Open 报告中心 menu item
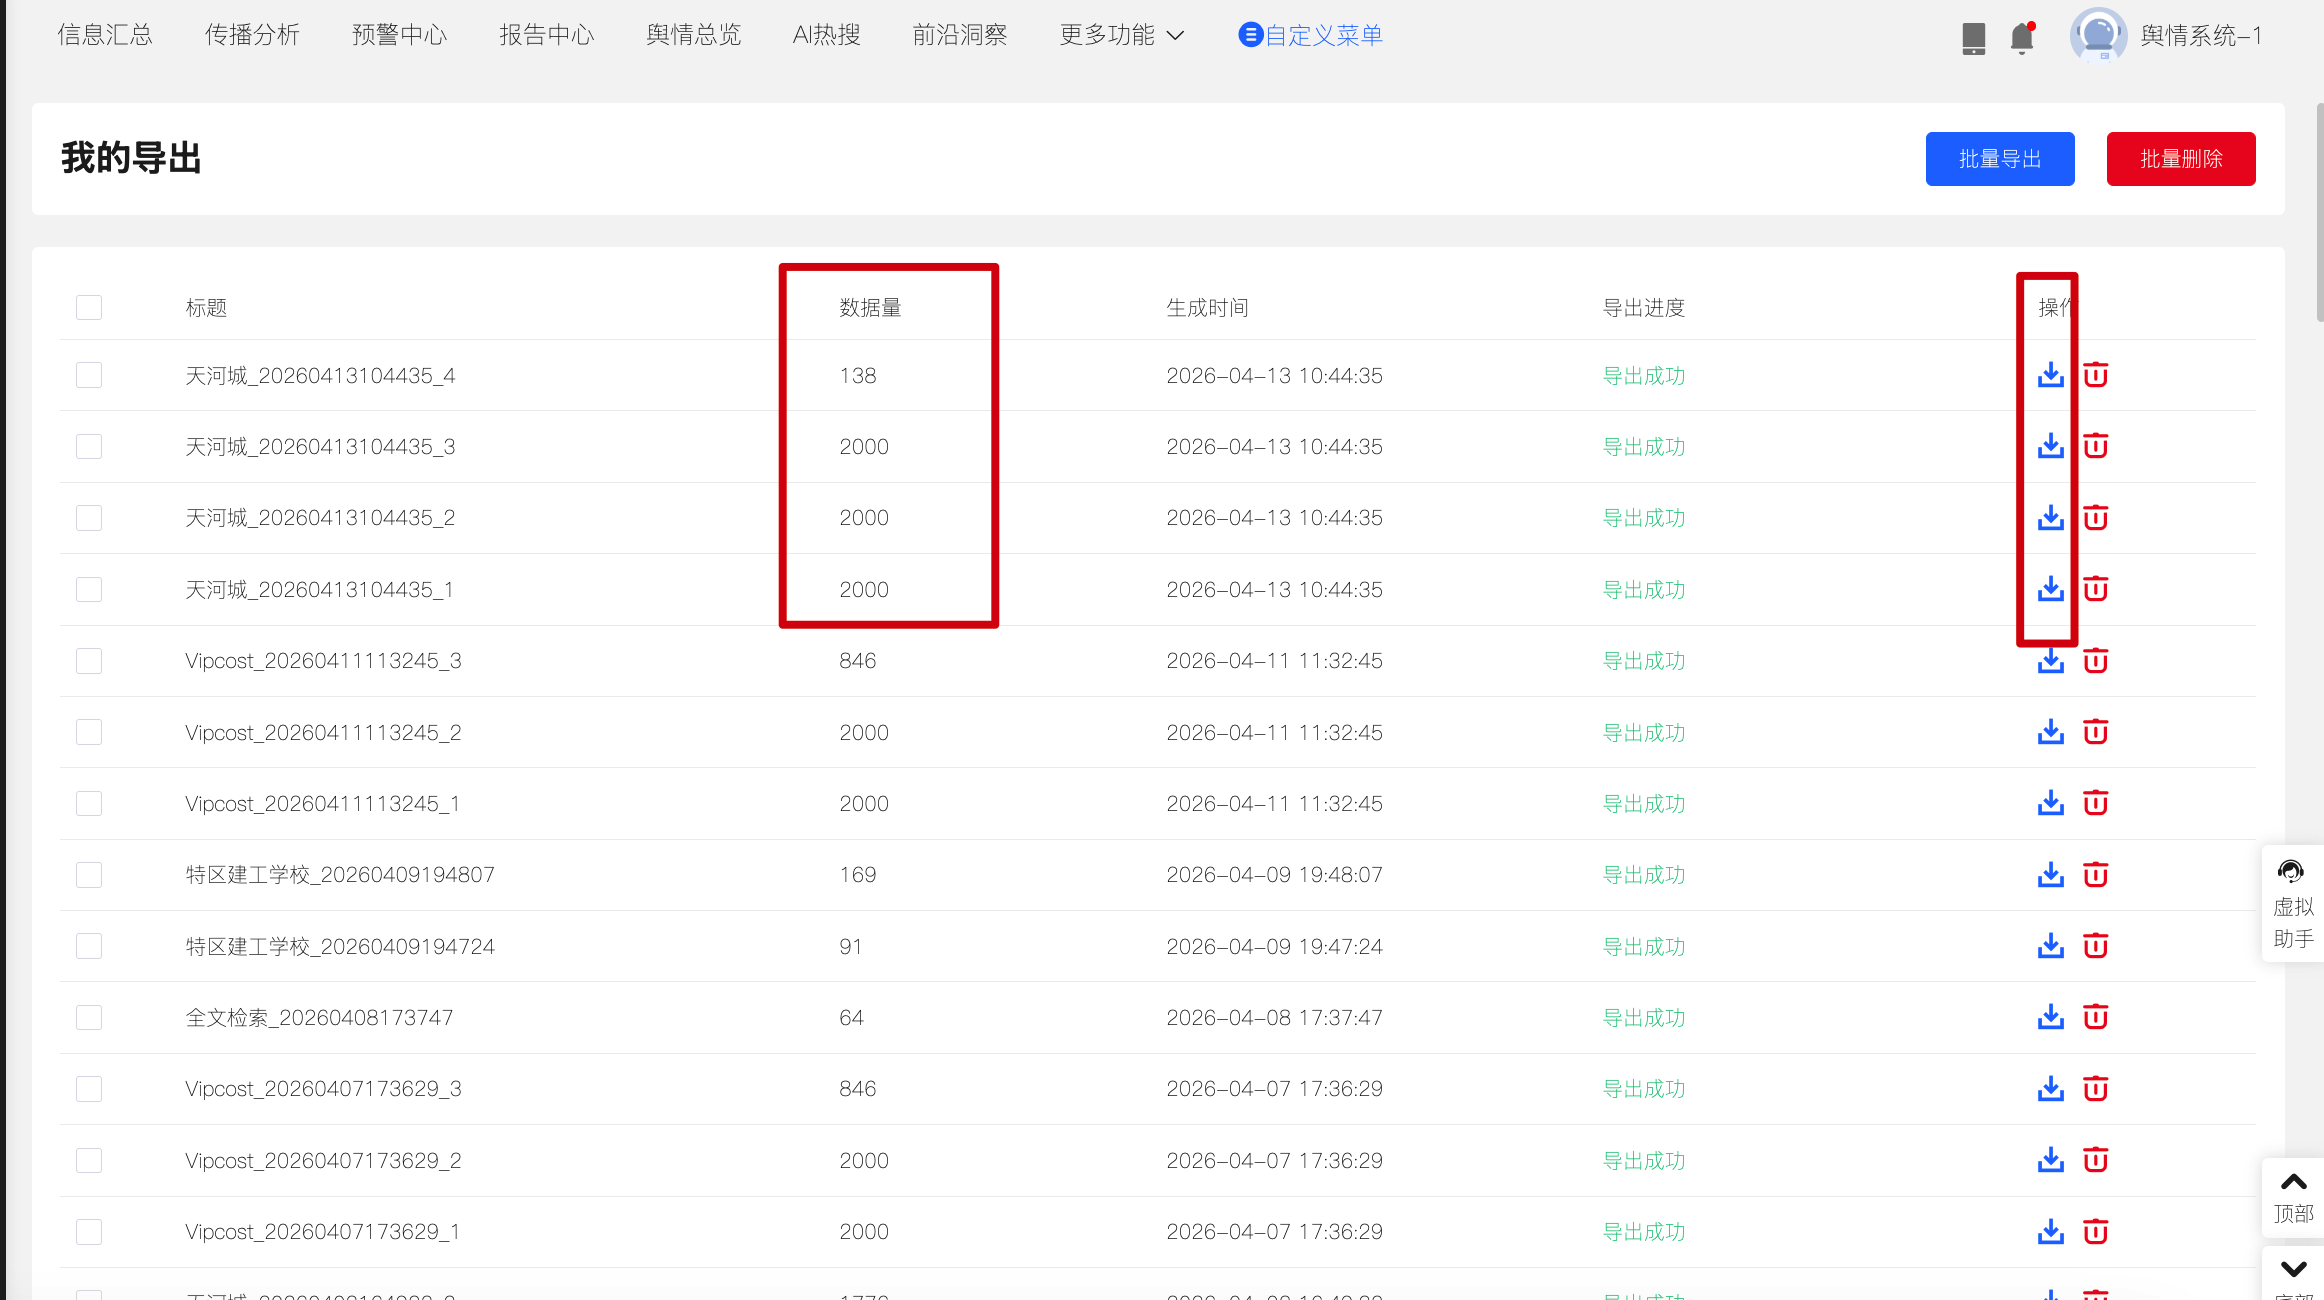This screenshot has height=1300, width=2324. click(x=547, y=35)
